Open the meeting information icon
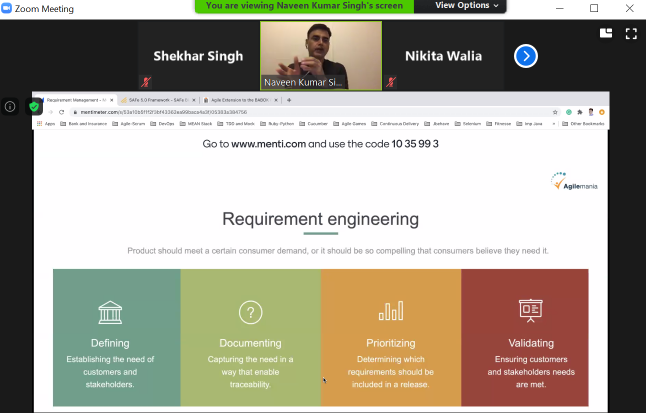Image resolution: width=646 pixels, height=413 pixels. click(10, 107)
